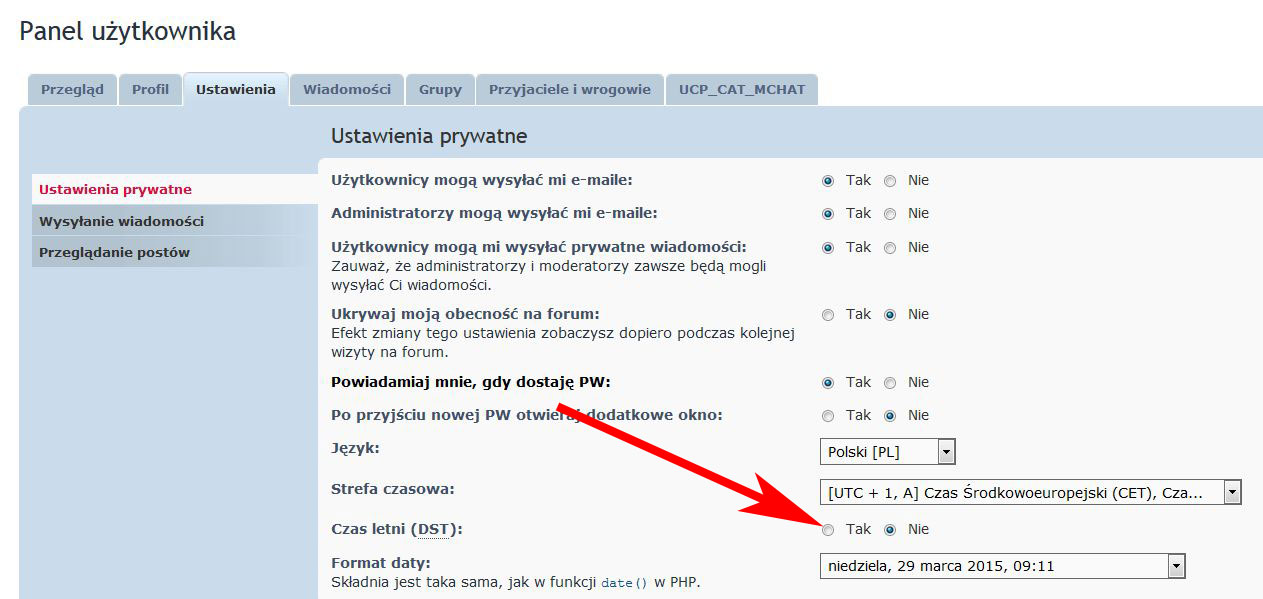The image size is (1263, 599).
Task: Open Przyjaciele i wrogowie tab
Action: coord(570,89)
